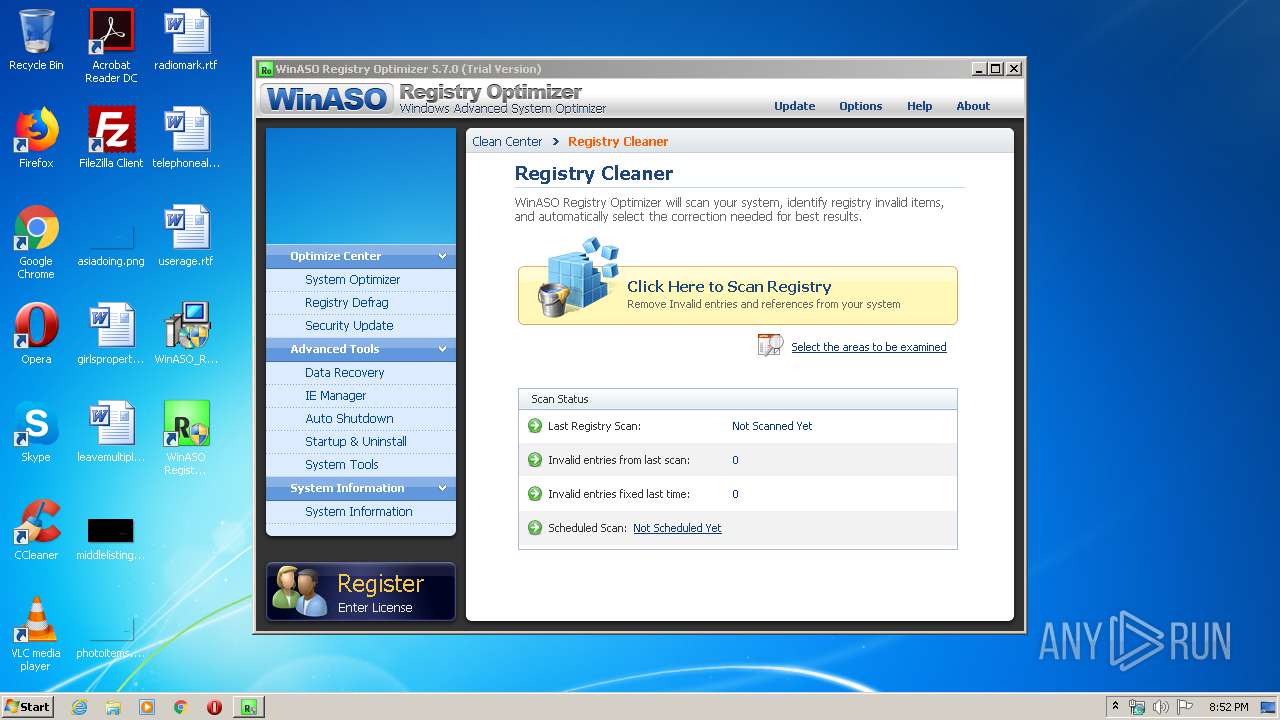Click Not Scheduled Yet link
Viewport: 1280px width, 720px height.
677,528
